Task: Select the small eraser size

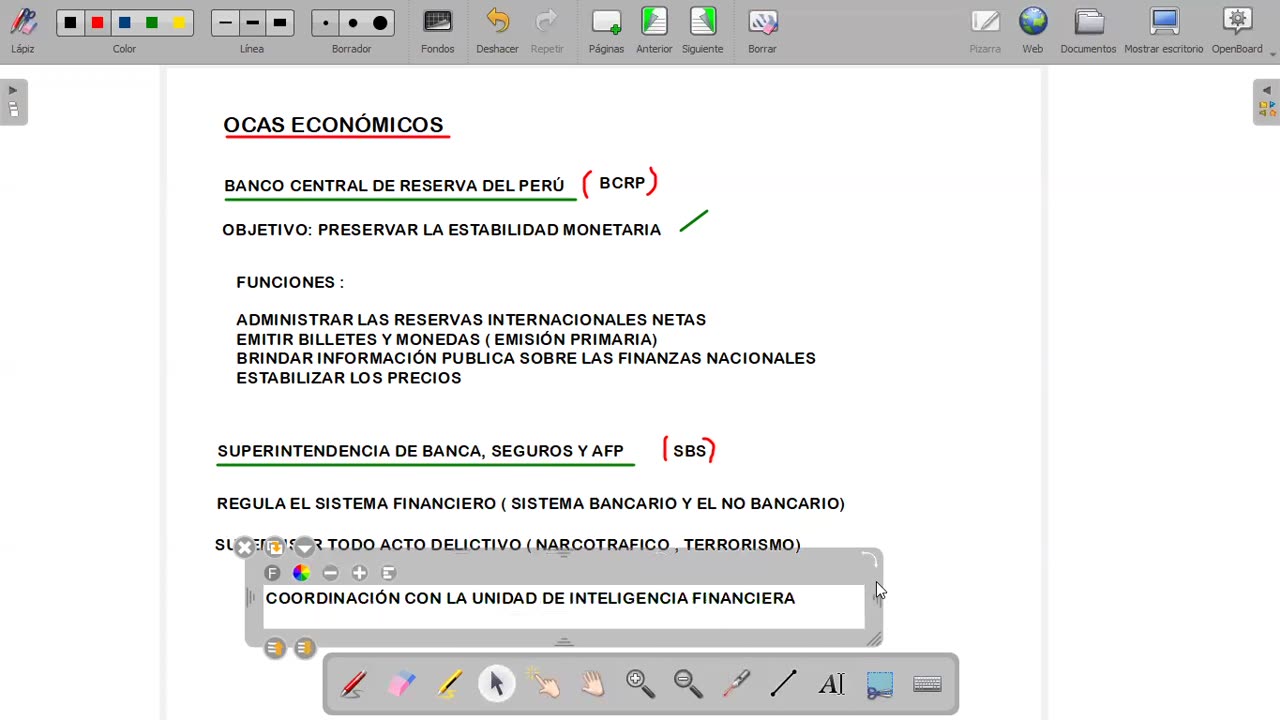Action: click(325, 22)
